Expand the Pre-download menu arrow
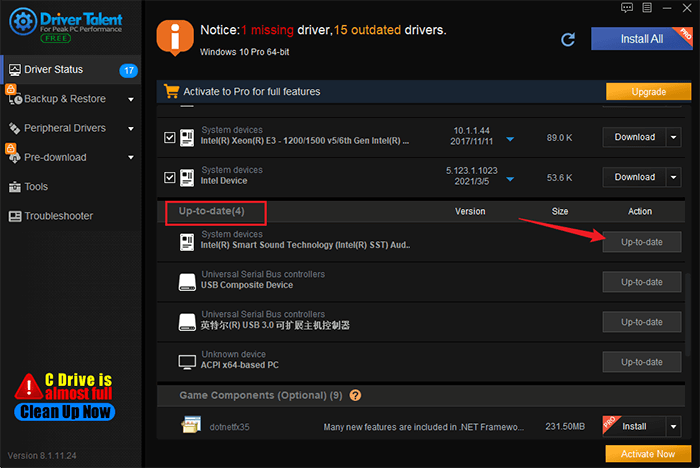Screen dimensions: 700x468 131,158
